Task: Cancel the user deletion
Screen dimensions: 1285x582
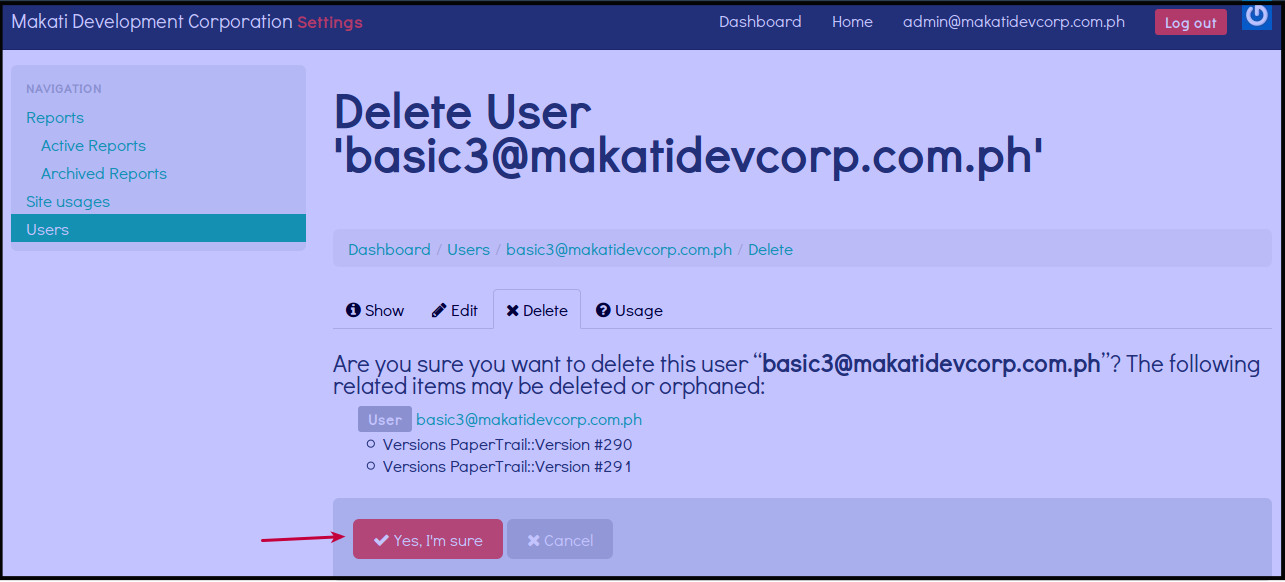Action: pos(560,540)
